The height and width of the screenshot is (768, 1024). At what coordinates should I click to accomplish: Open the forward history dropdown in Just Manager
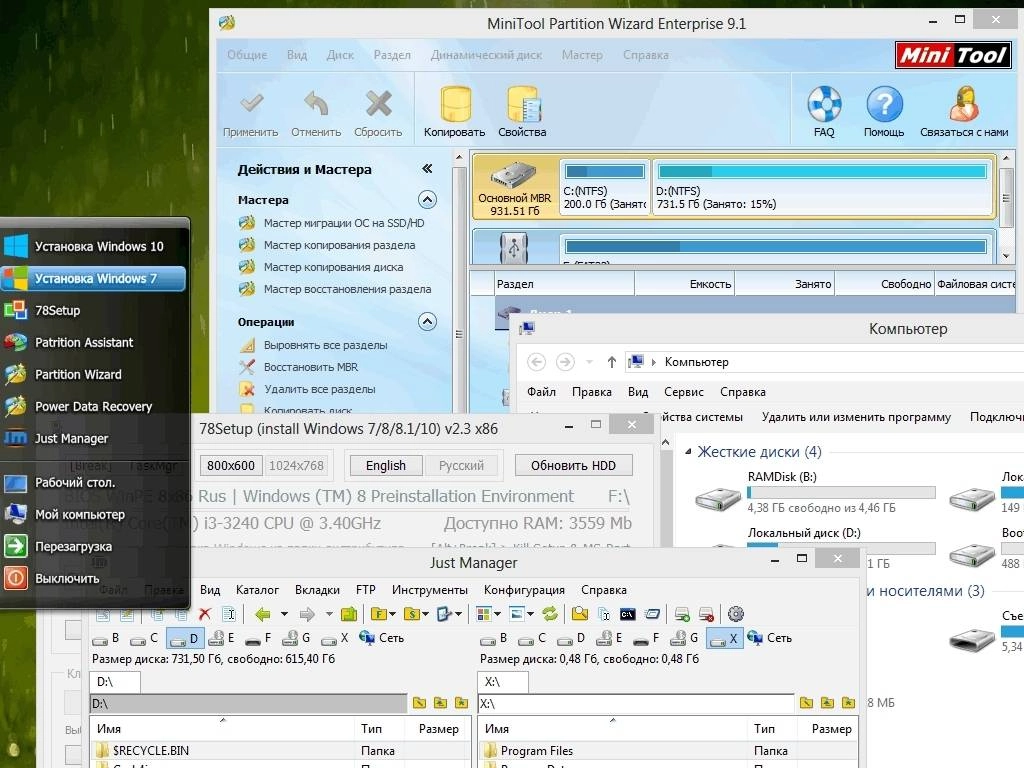pyautogui.click(x=329, y=614)
